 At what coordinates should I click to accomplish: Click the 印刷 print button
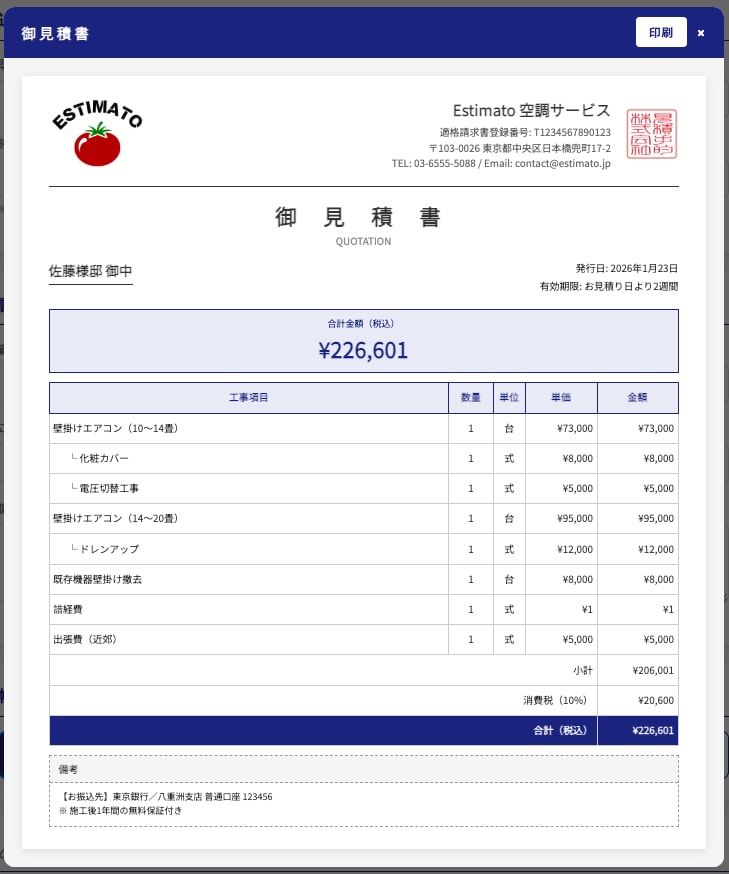click(x=661, y=32)
